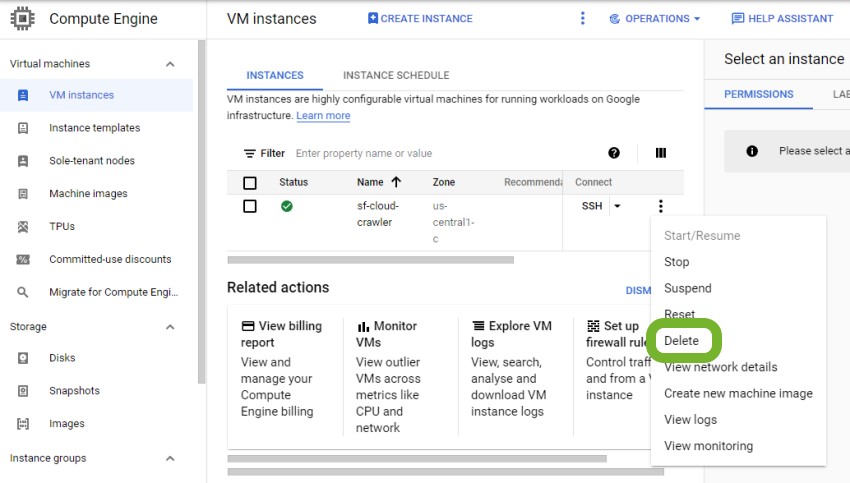The height and width of the screenshot is (483, 850).
Task: Switch to the Instance Schedule tab
Action: [x=395, y=75]
